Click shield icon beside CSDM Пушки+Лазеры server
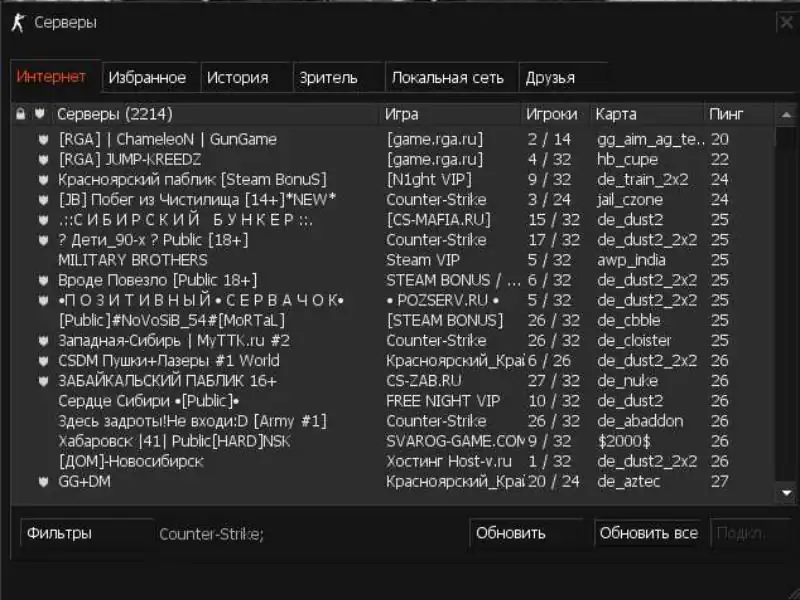Image resolution: width=800 pixels, height=600 pixels. 43,361
